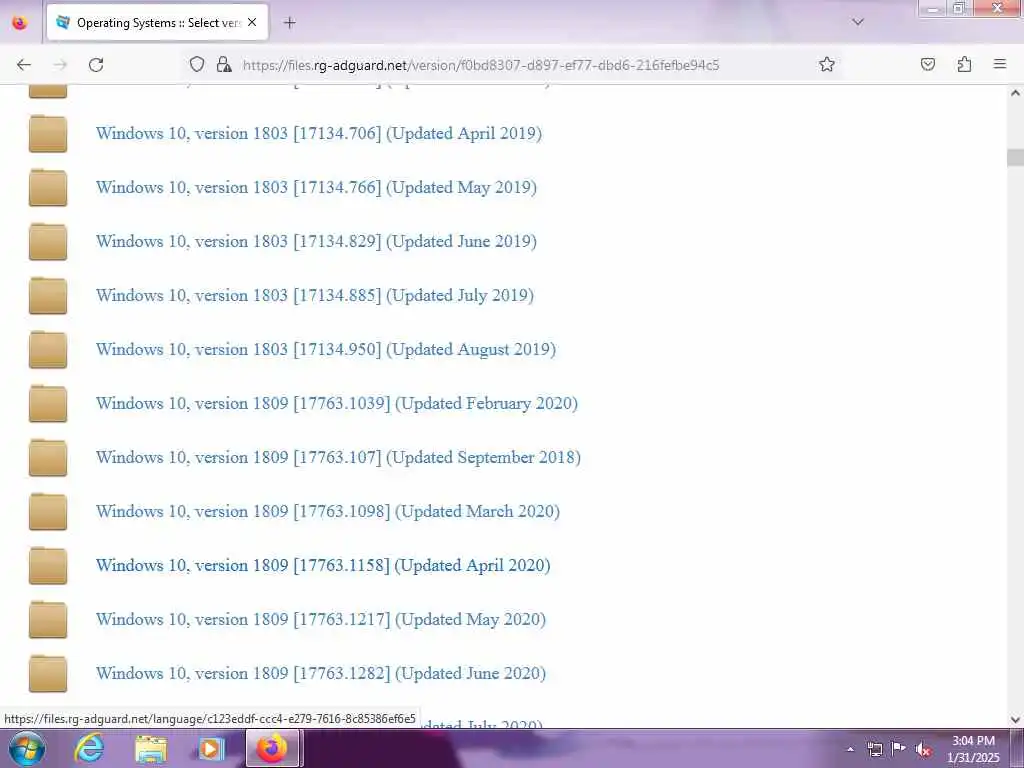Image resolution: width=1024 pixels, height=768 pixels.
Task: Open the Action Center flag icon
Action: (899, 749)
